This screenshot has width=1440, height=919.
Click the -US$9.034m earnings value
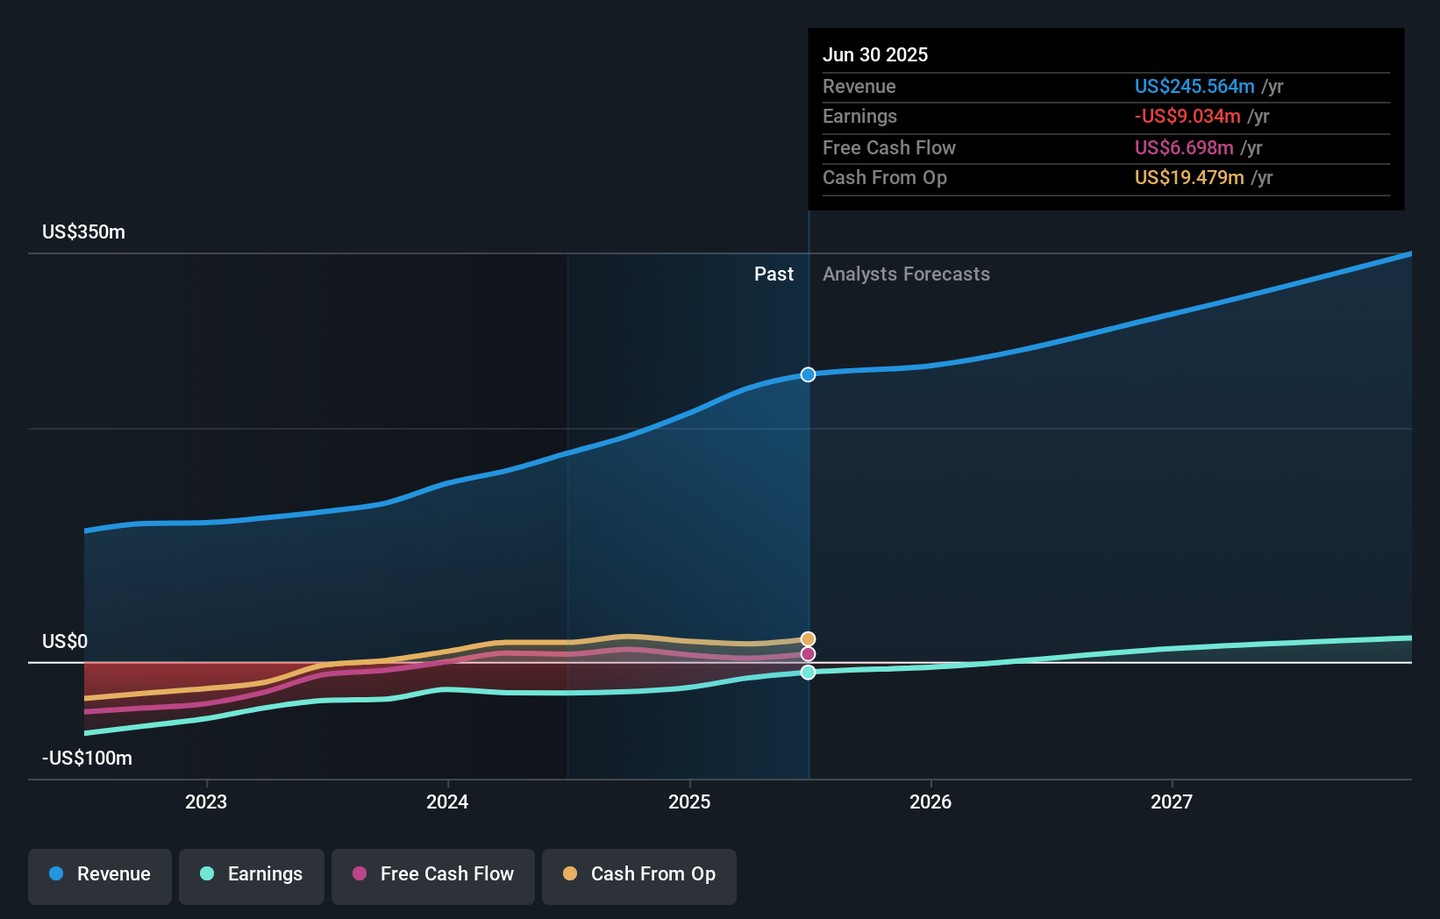pos(1187,117)
